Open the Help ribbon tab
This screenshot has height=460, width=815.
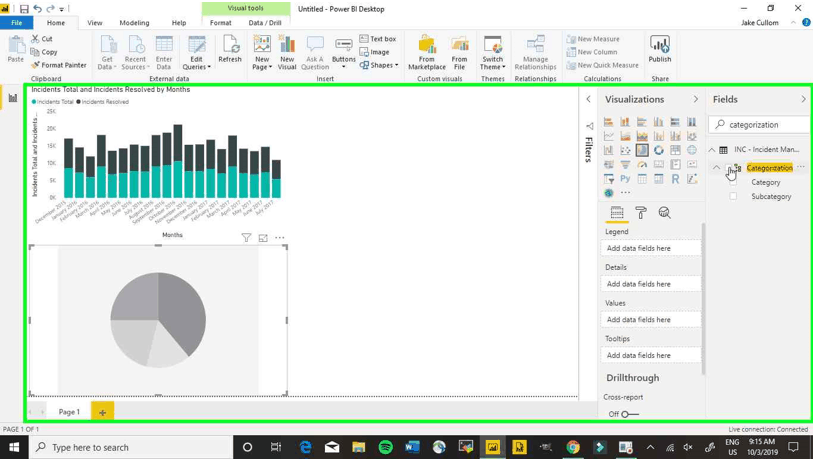point(179,23)
